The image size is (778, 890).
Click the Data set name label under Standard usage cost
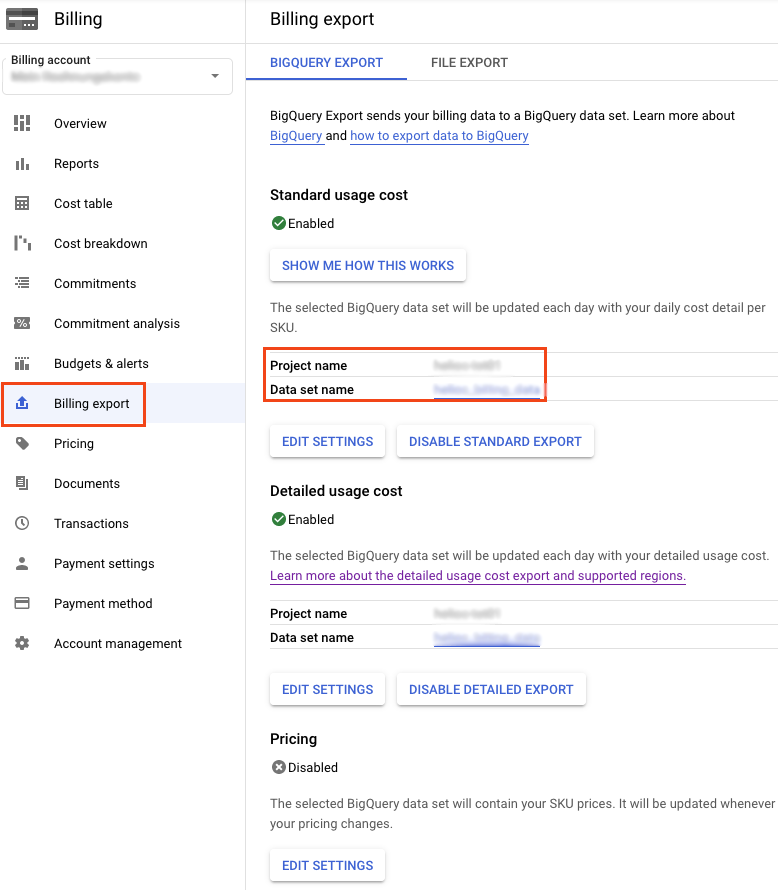(312, 389)
